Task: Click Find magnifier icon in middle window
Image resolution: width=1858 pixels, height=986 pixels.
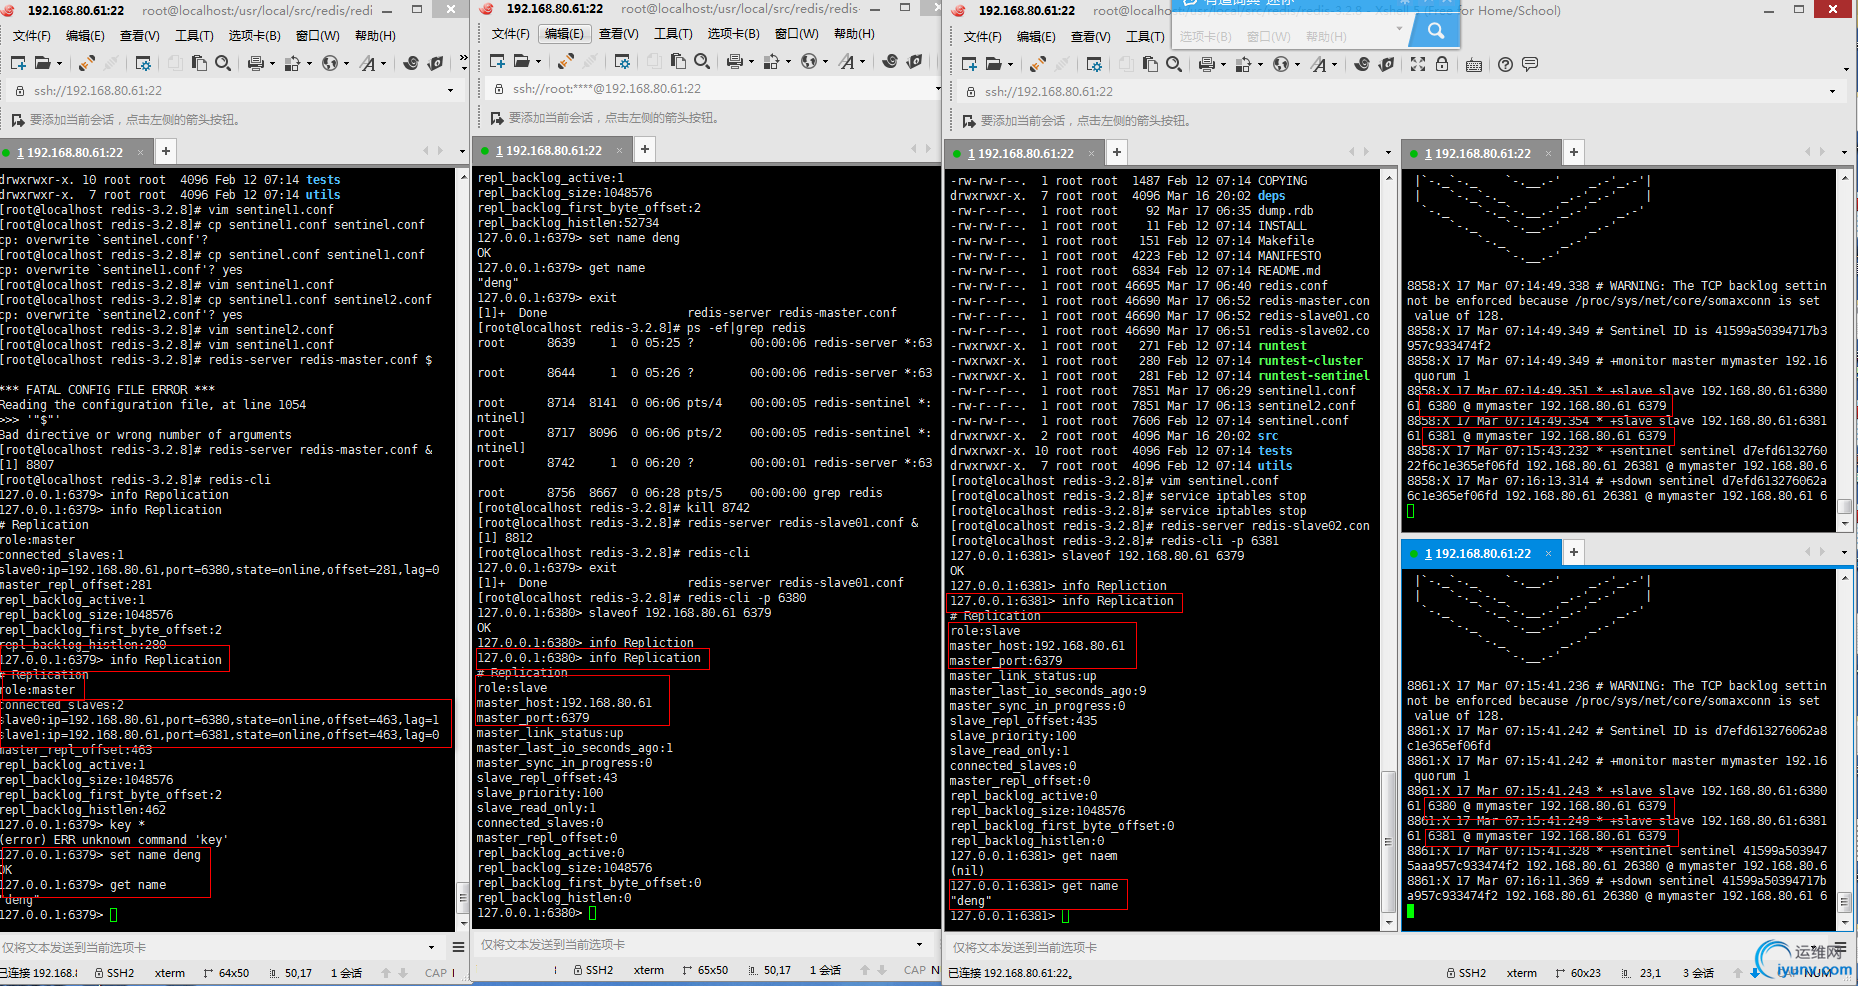Action: pos(702,61)
